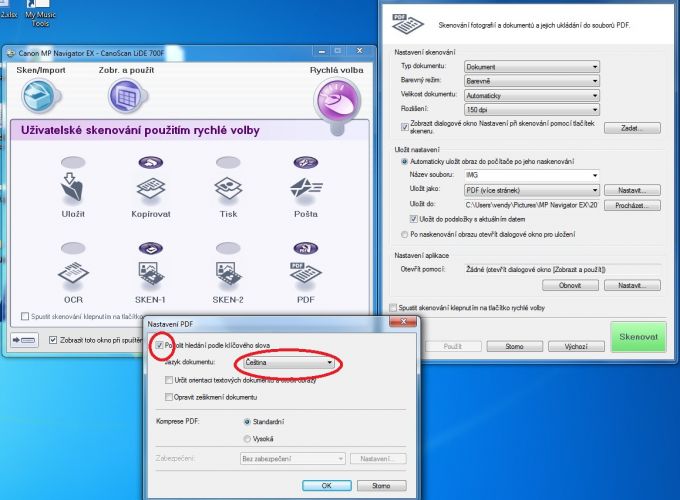Click the Pošta mail icon
Image resolution: width=680 pixels, height=500 pixels.
[306, 188]
